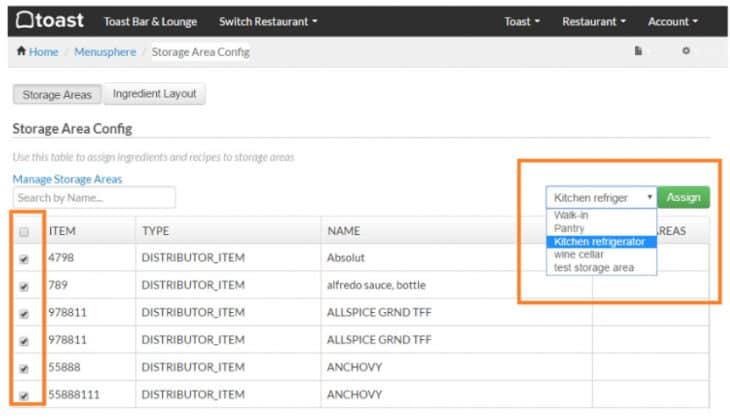Toggle the select-all checkbox in header
The image size is (730, 418).
pyautogui.click(x=24, y=232)
